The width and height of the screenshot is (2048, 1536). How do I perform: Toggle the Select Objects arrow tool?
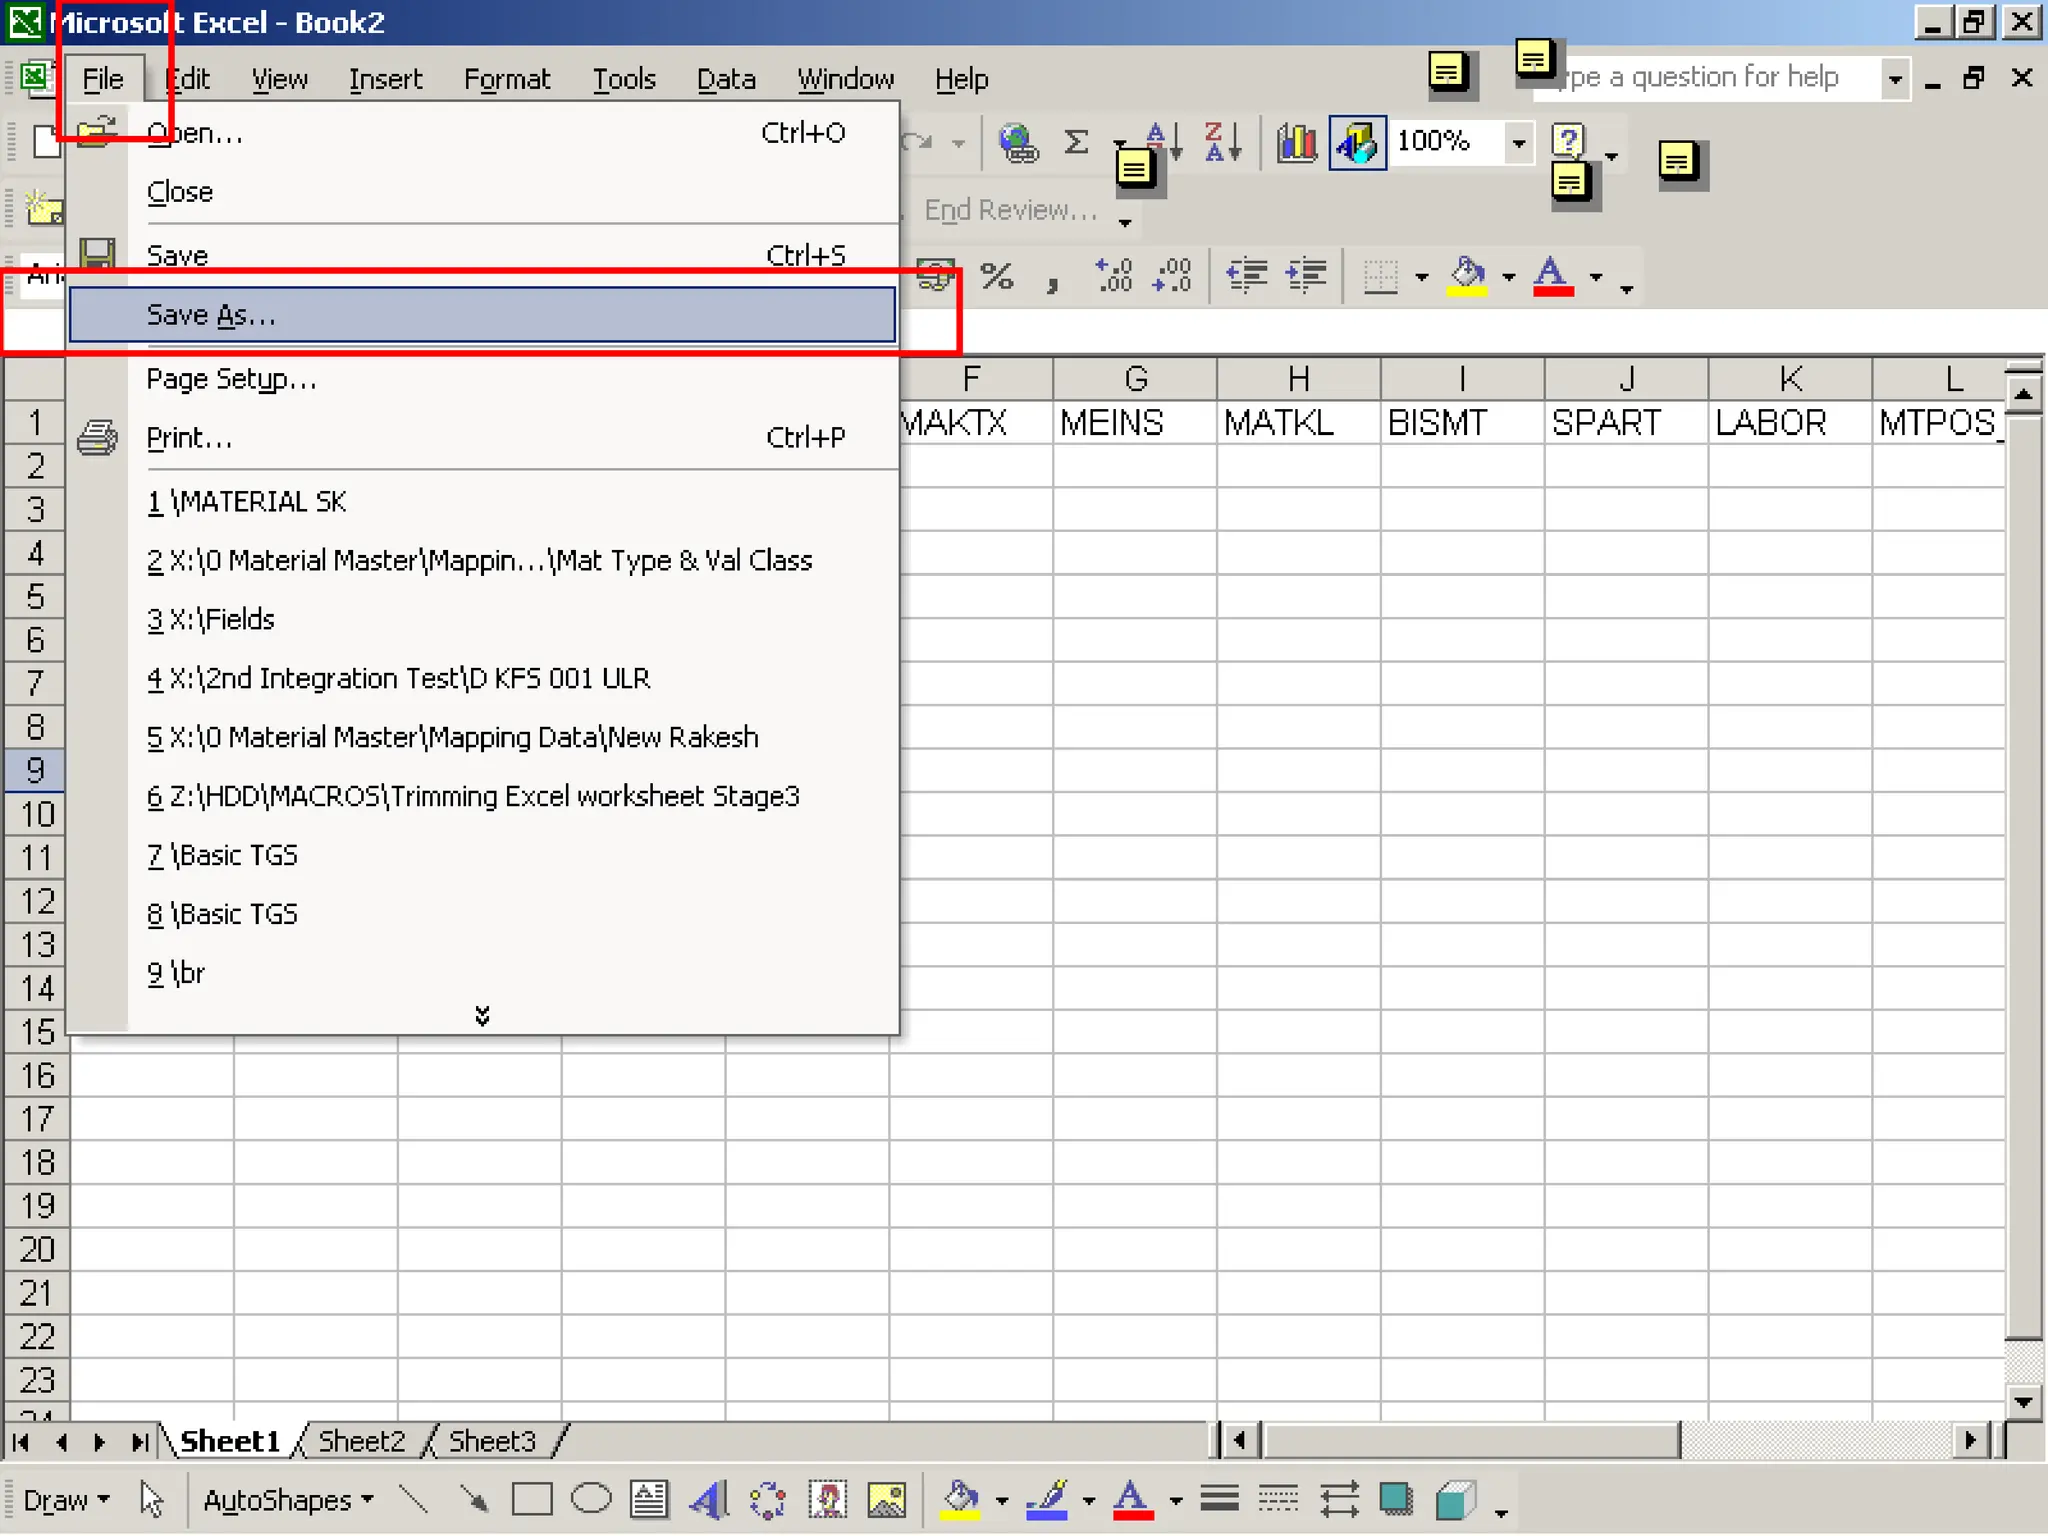click(151, 1500)
